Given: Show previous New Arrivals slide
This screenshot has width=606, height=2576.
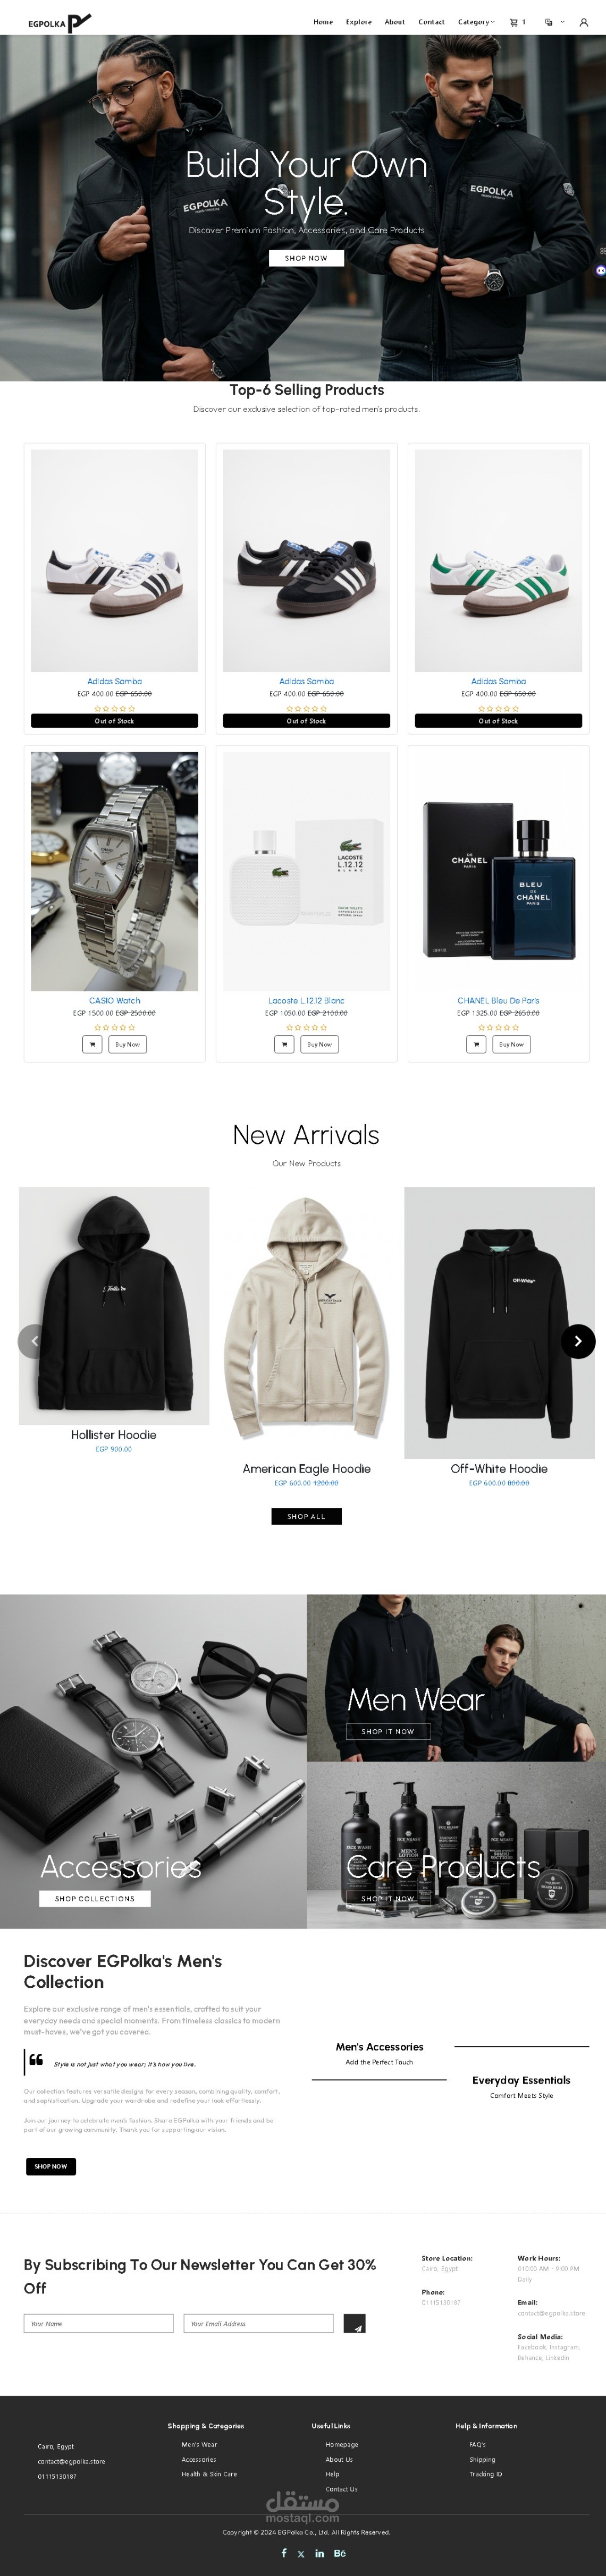Looking at the screenshot, I should tap(35, 1341).
